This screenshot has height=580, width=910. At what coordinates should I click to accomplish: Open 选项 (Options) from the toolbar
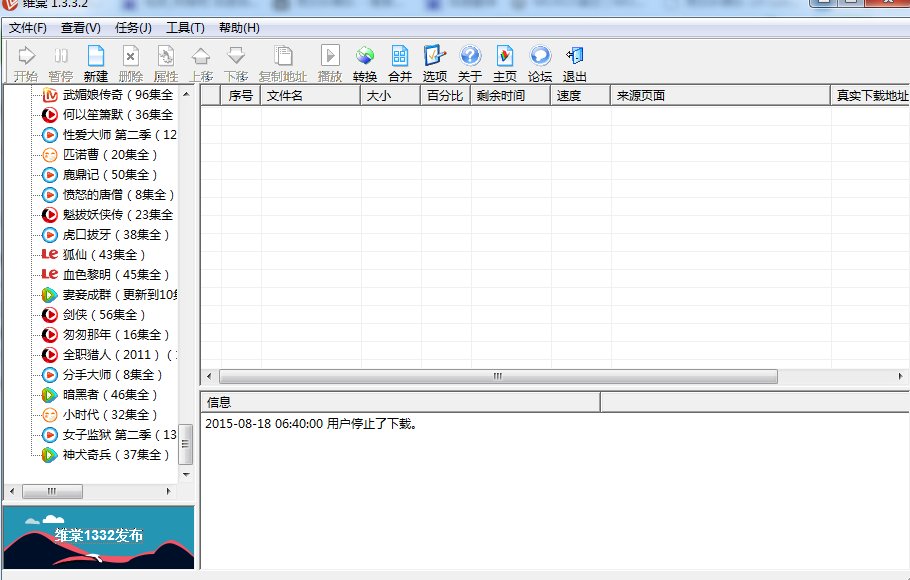(x=435, y=62)
